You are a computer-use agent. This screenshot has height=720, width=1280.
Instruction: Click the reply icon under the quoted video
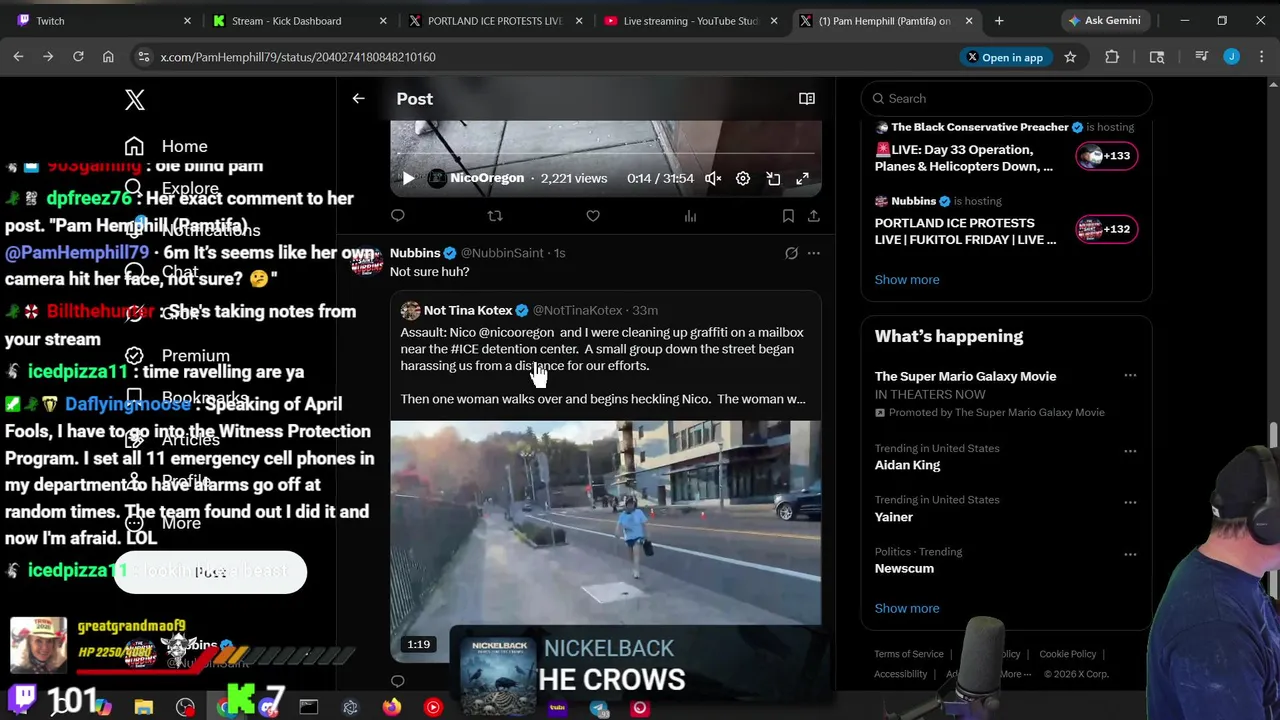click(398, 681)
